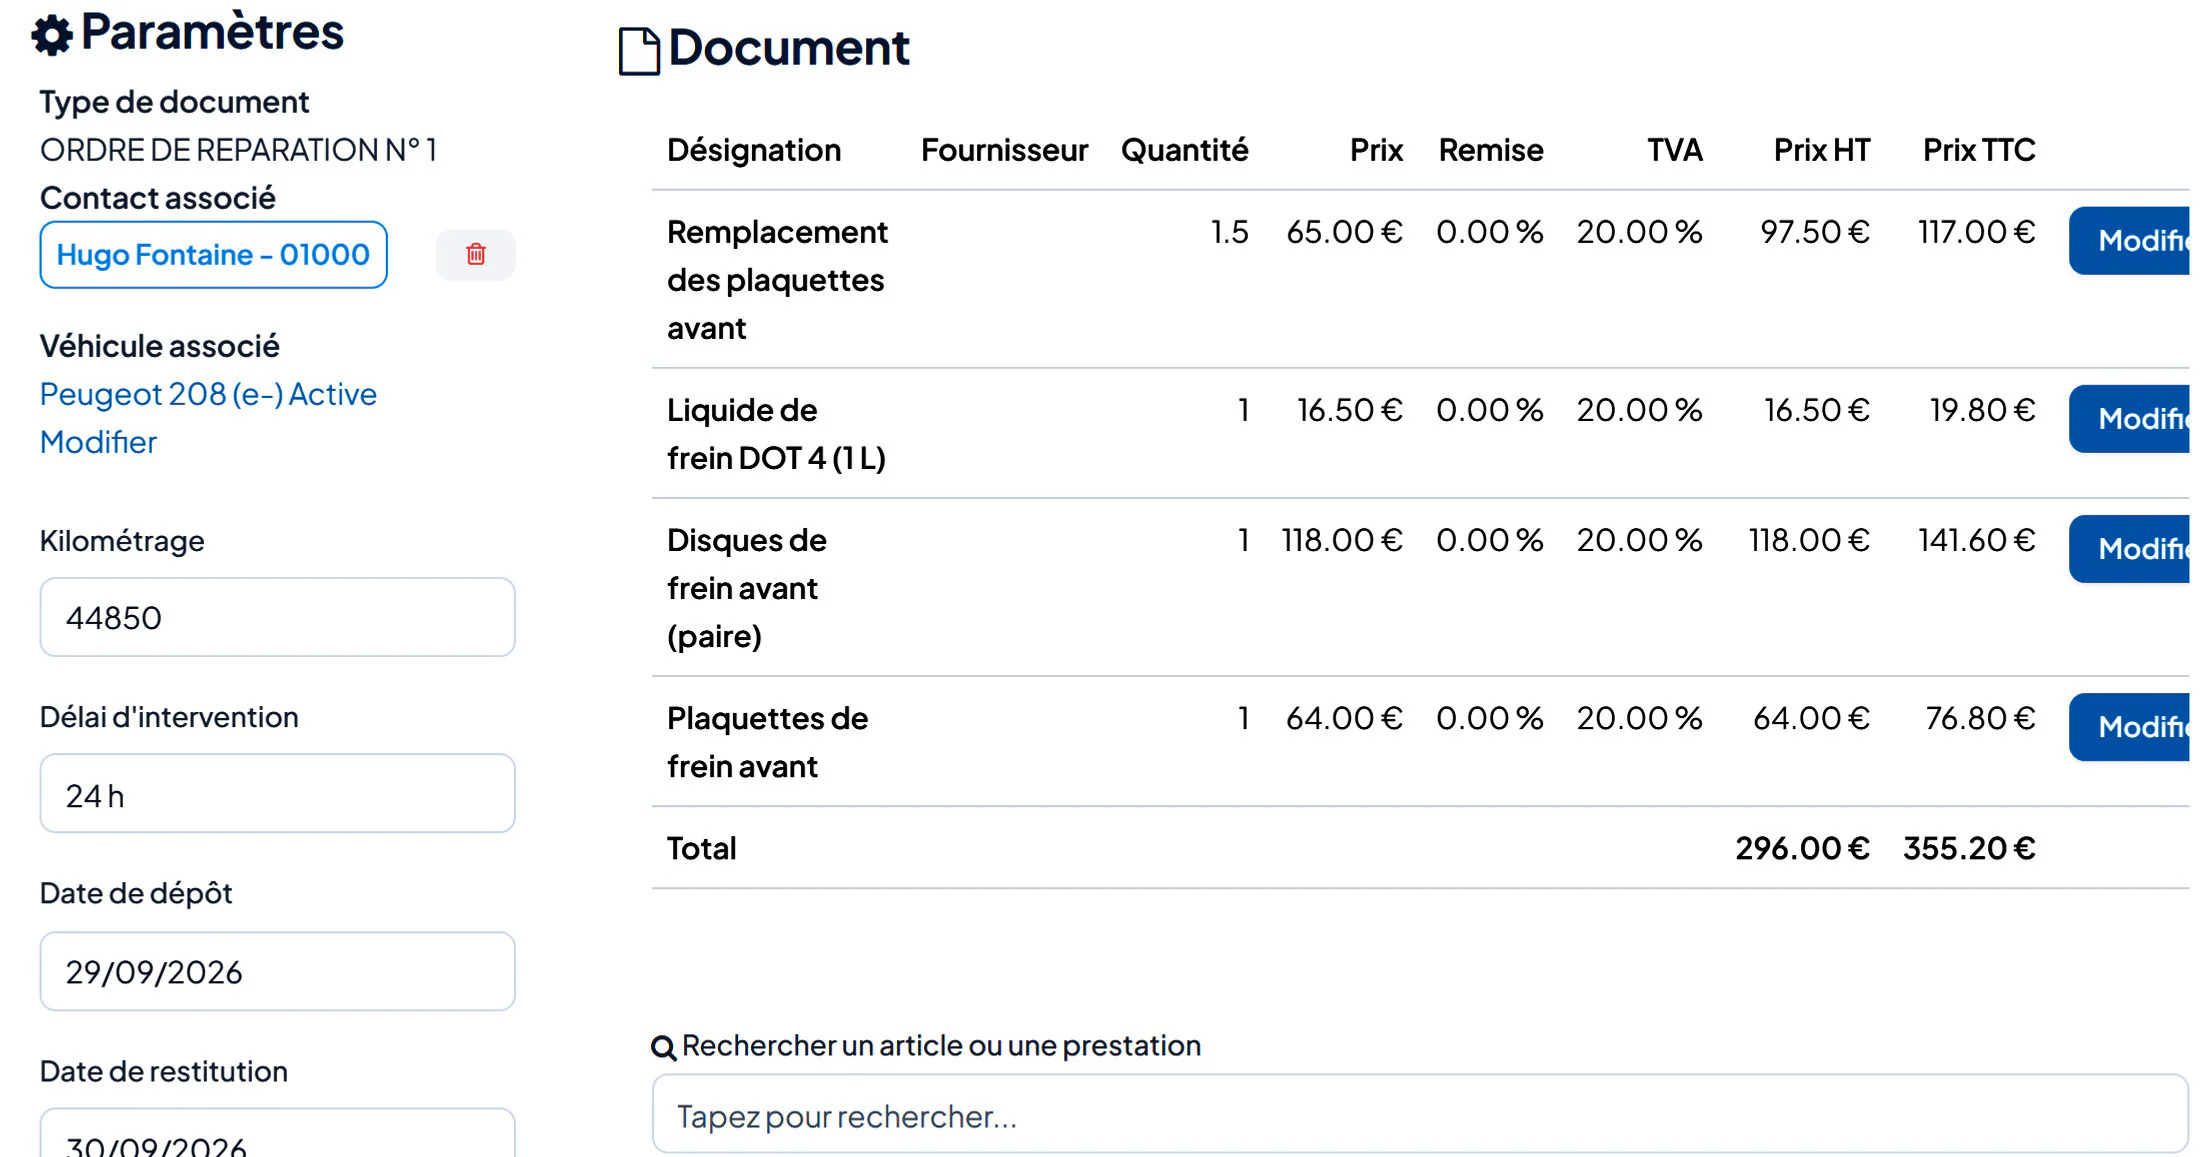
Task: Focus the Kilométrage input field
Action: click(x=277, y=617)
